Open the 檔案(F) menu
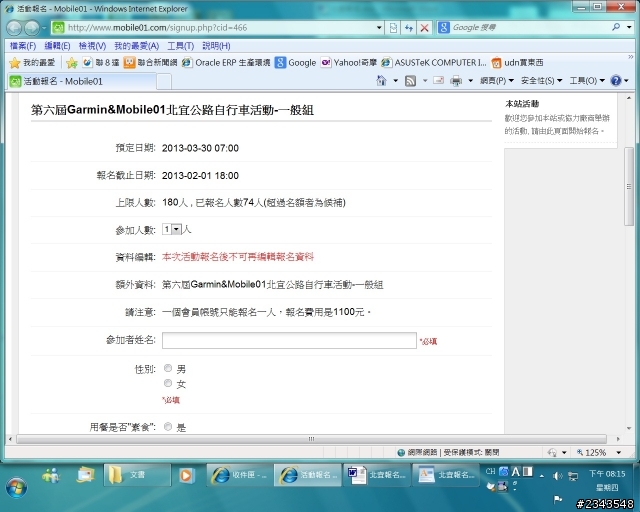640x512 pixels. tap(23, 46)
